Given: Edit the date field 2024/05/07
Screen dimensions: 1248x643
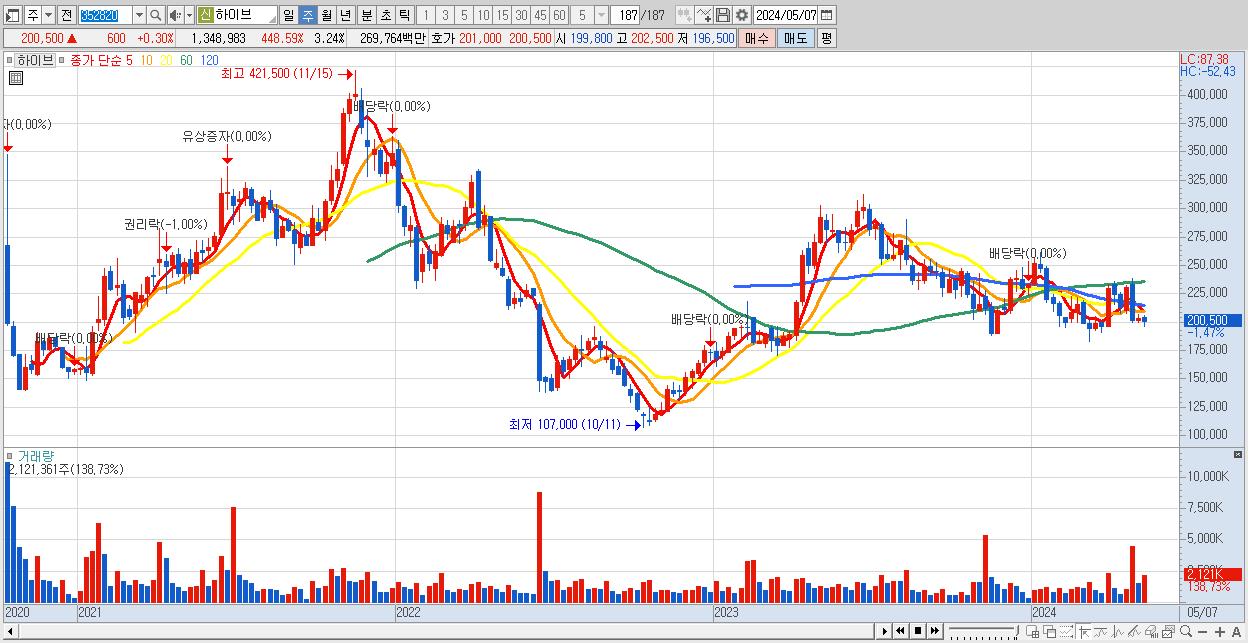Looking at the screenshot, I should [x=785, y=15].
